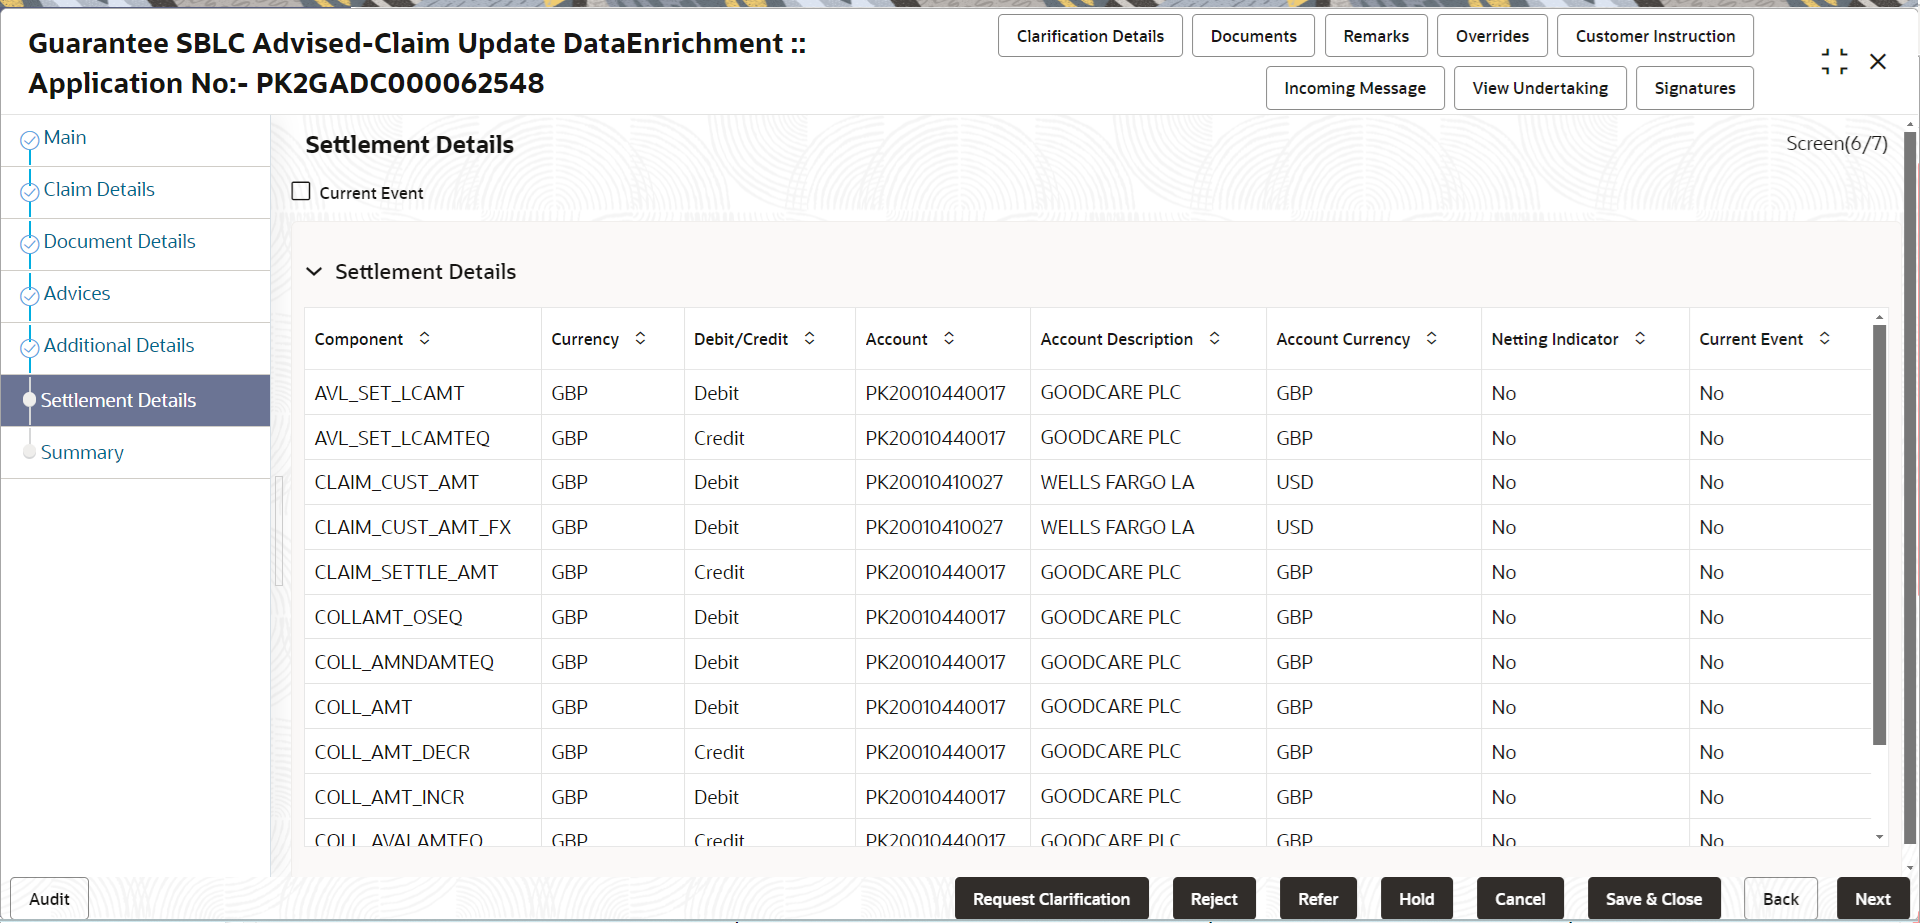The width and height of the screenshot is (1920, 923).
Task: Put the task on Hold
Action: 1416,899
